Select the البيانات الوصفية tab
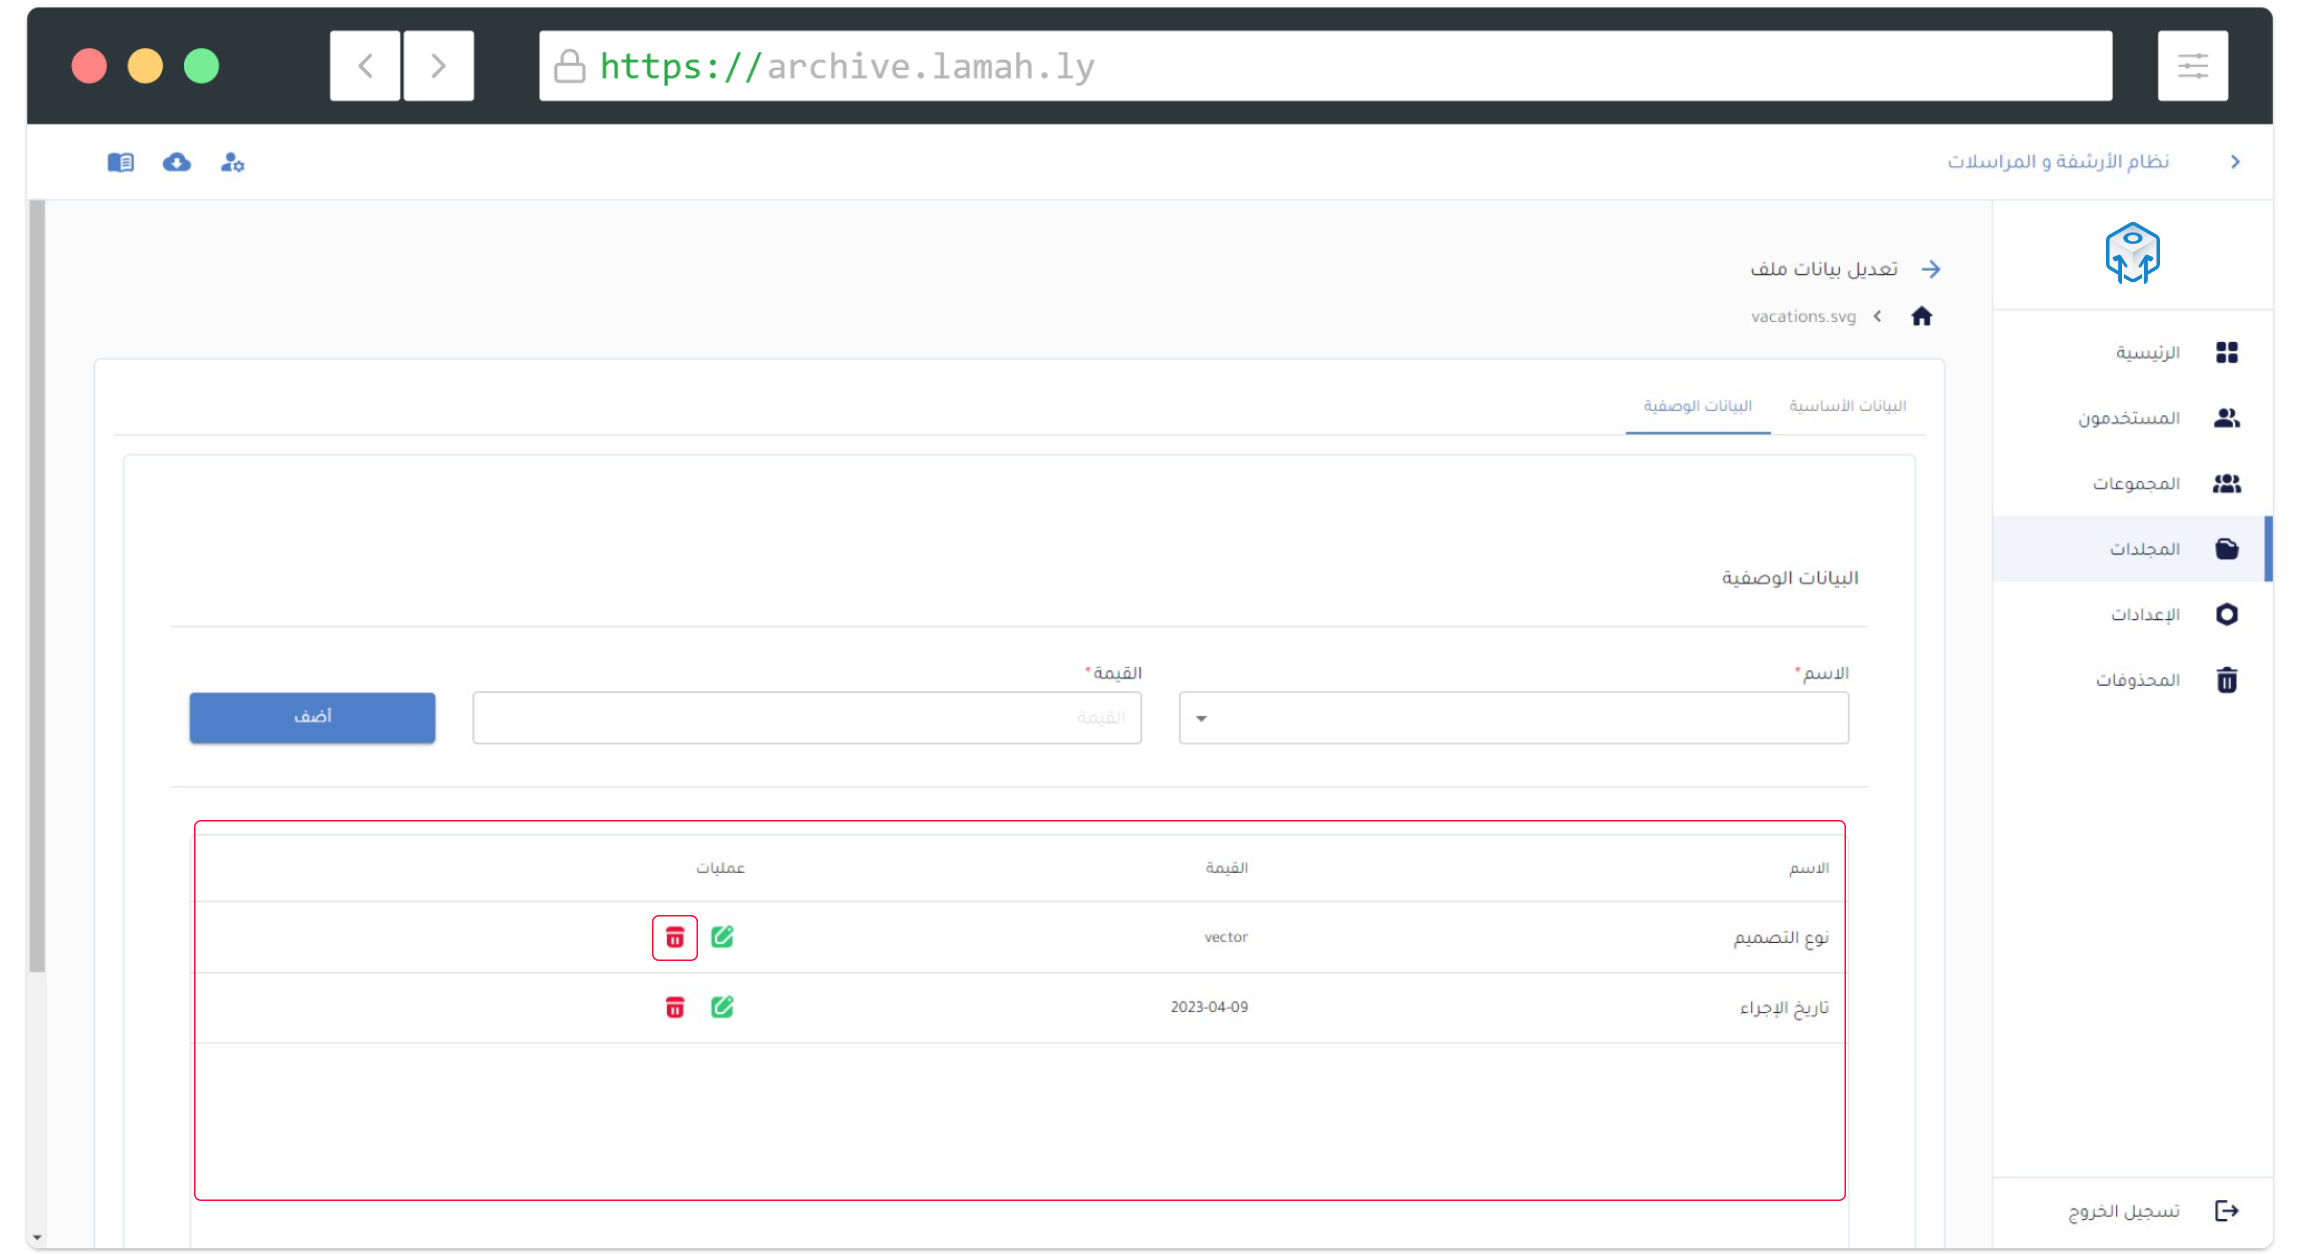This screenshot has width=2300, height=1254. [x=1697, y=406]
